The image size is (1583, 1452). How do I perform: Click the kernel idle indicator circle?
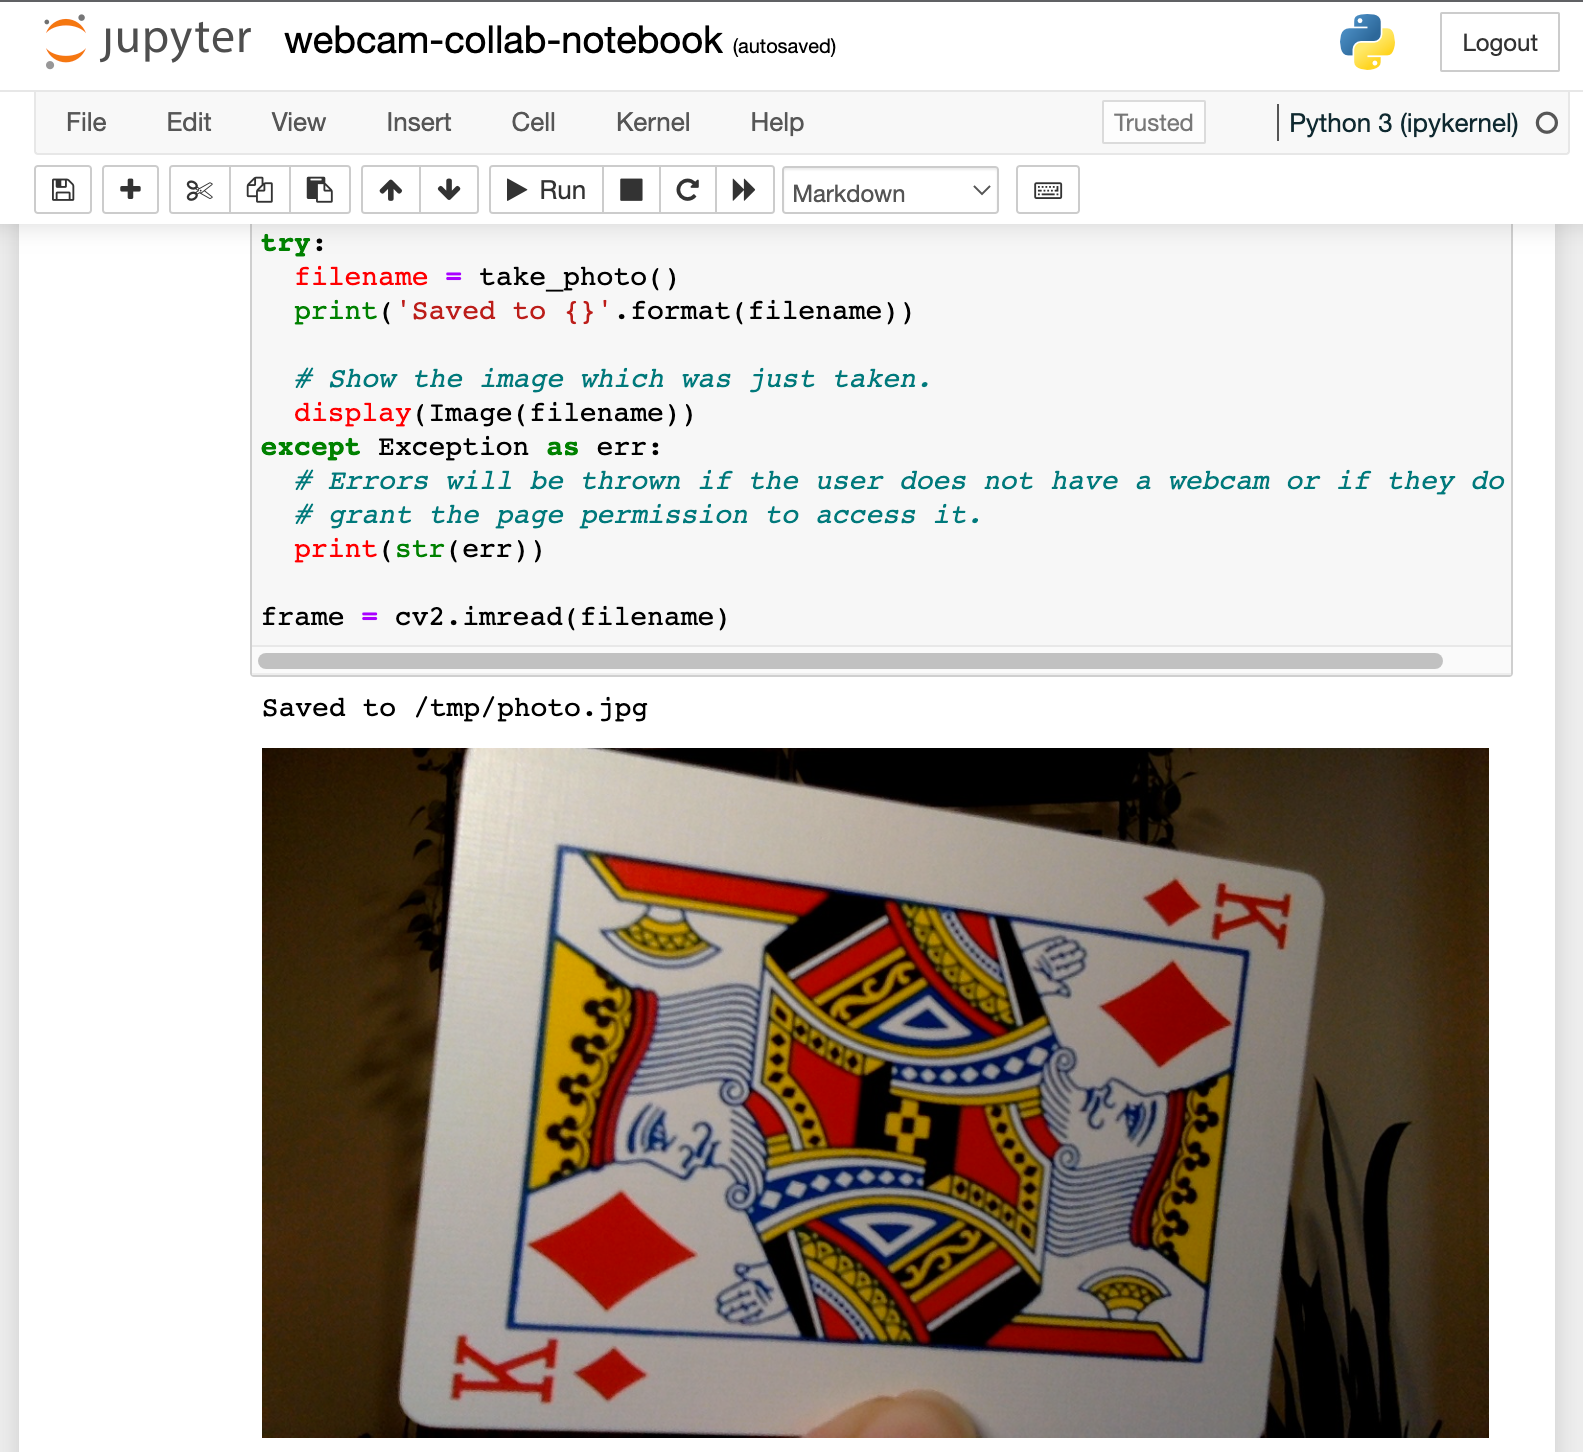pyautogui.click(x=1547, y=123)
